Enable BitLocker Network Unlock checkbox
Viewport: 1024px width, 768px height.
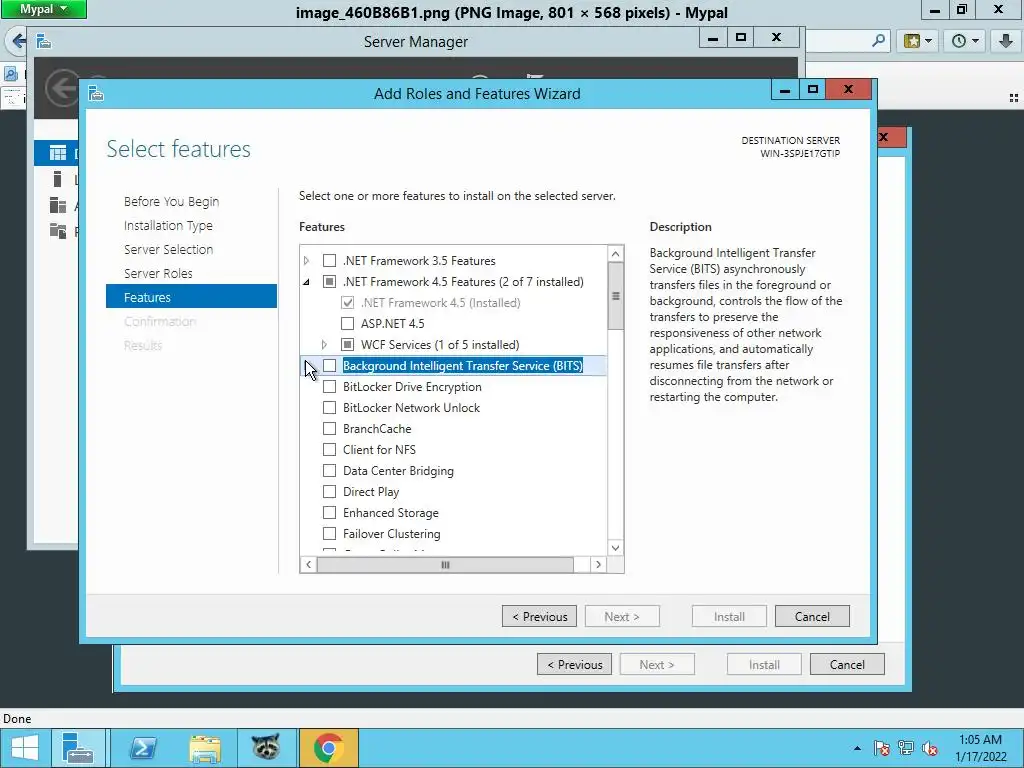click(x=330, y=408)
